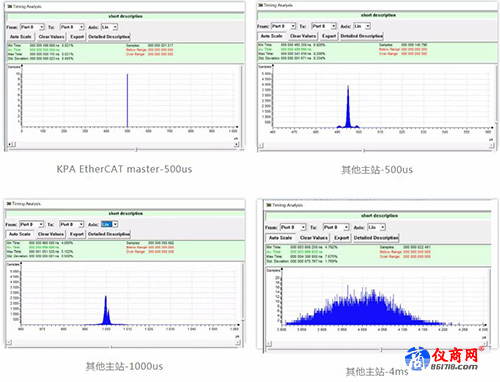Open Detailed Description in the 其他主站-500us window
The height and width of the screenshot is (382, 500).
tap(362, 36)
